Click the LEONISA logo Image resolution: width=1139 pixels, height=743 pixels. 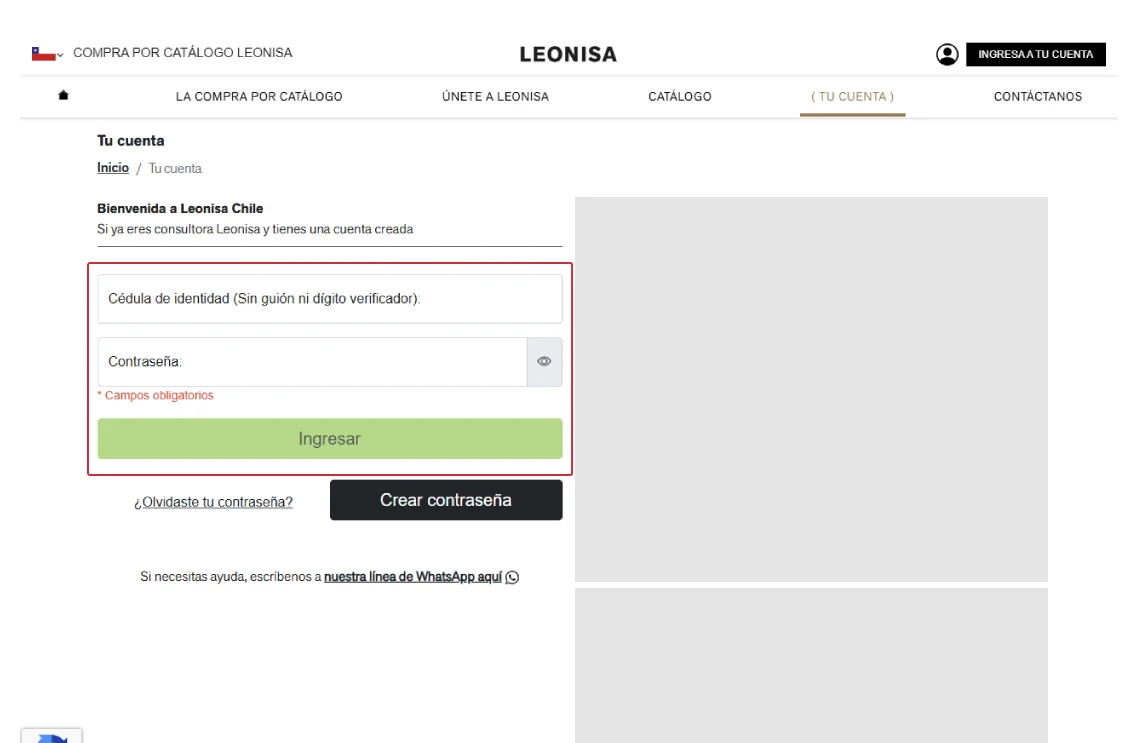pyautogui.click(x=568, y=55)
